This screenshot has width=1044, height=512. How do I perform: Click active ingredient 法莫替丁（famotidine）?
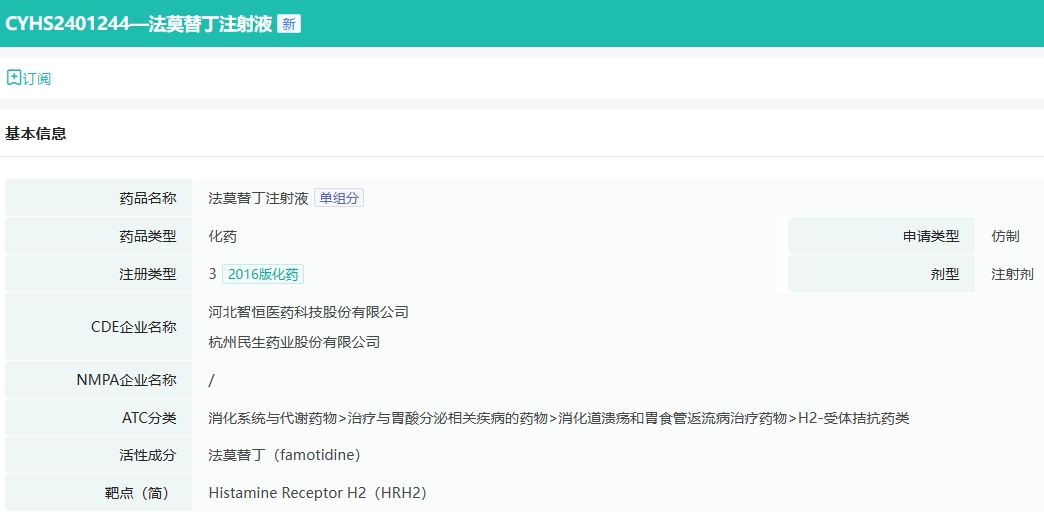tap(284, 456)
